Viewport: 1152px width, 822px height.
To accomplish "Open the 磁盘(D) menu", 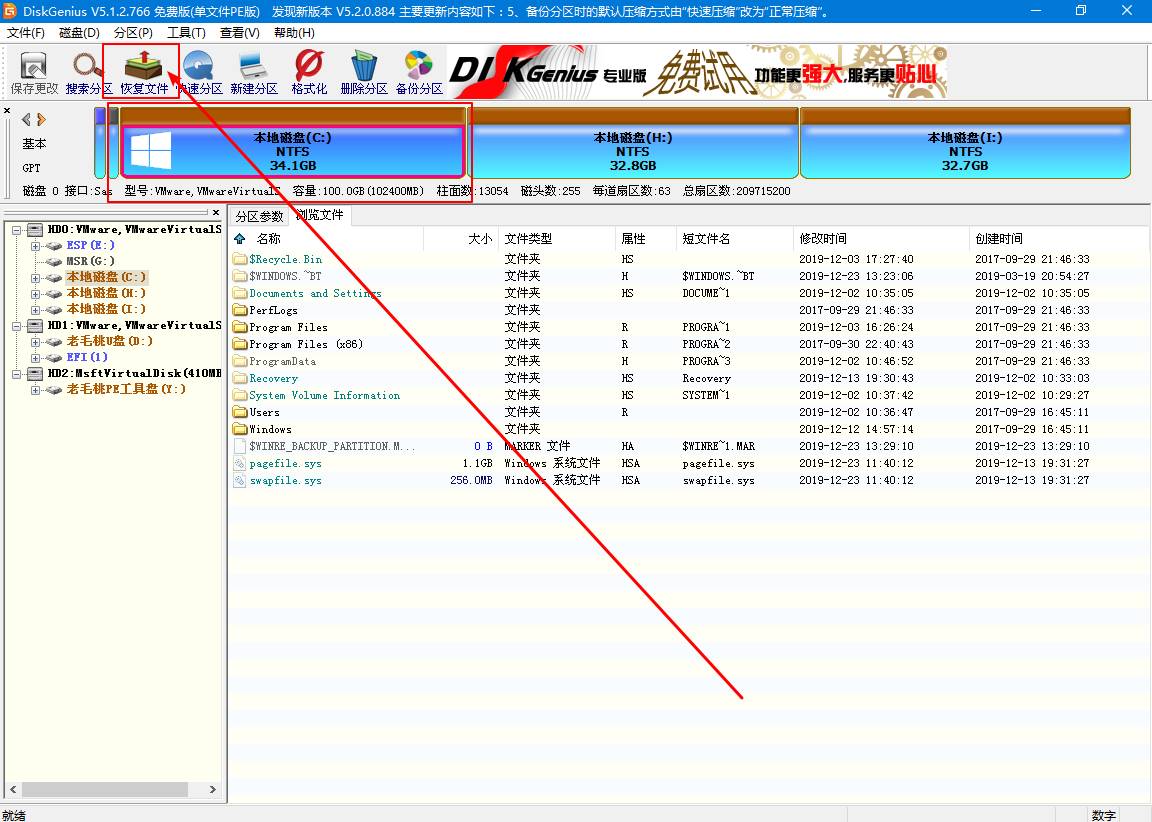I will click(79, 33).
